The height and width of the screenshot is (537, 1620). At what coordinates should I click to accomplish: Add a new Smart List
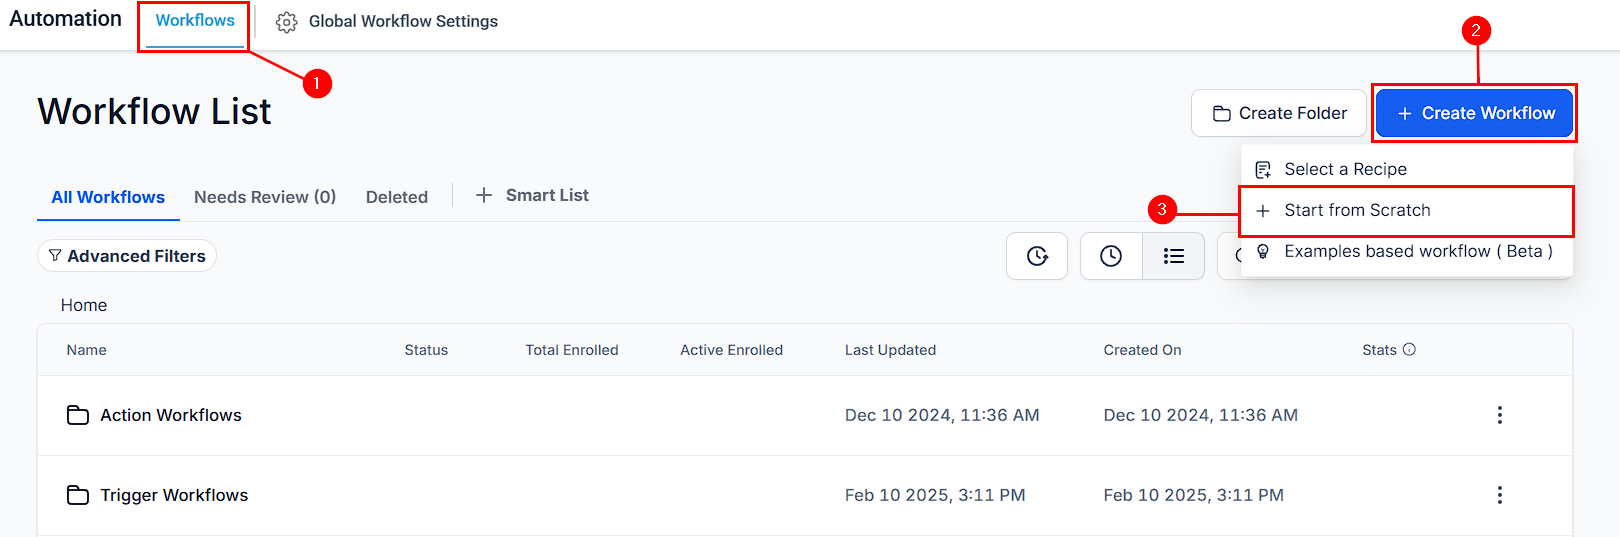pos(532,195)
